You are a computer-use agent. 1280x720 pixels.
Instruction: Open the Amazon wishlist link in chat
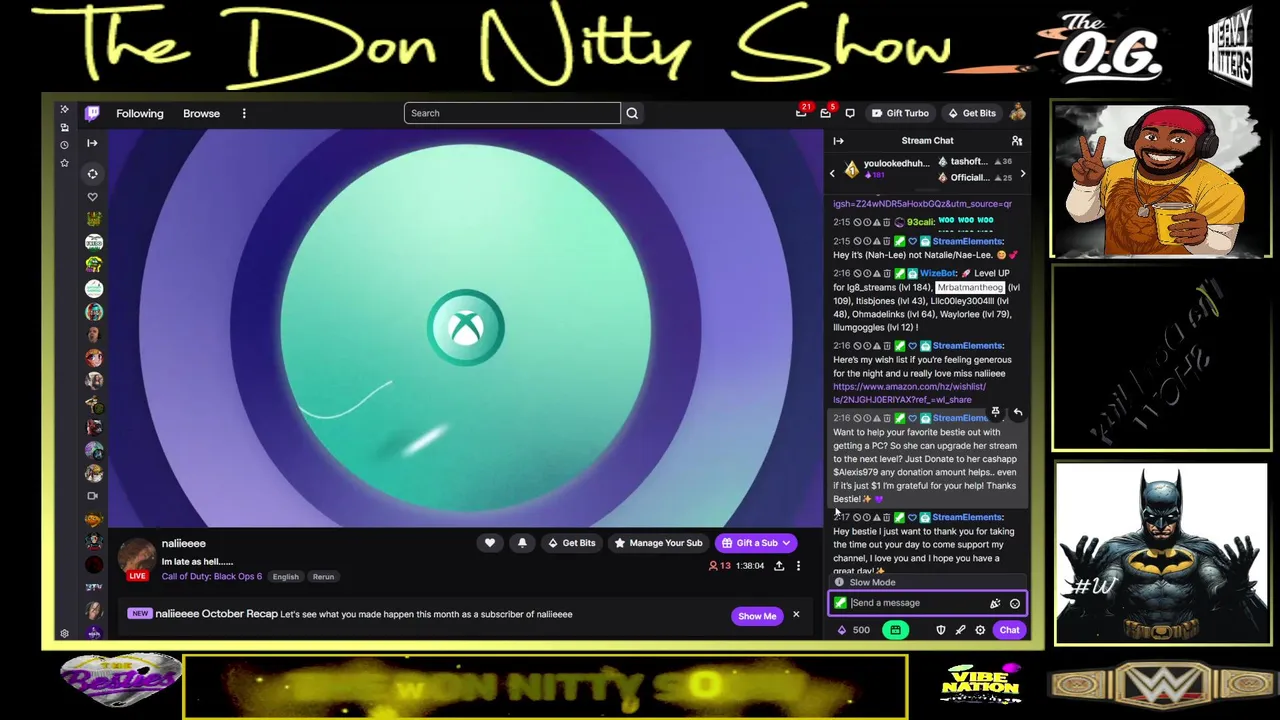point(909,393)
